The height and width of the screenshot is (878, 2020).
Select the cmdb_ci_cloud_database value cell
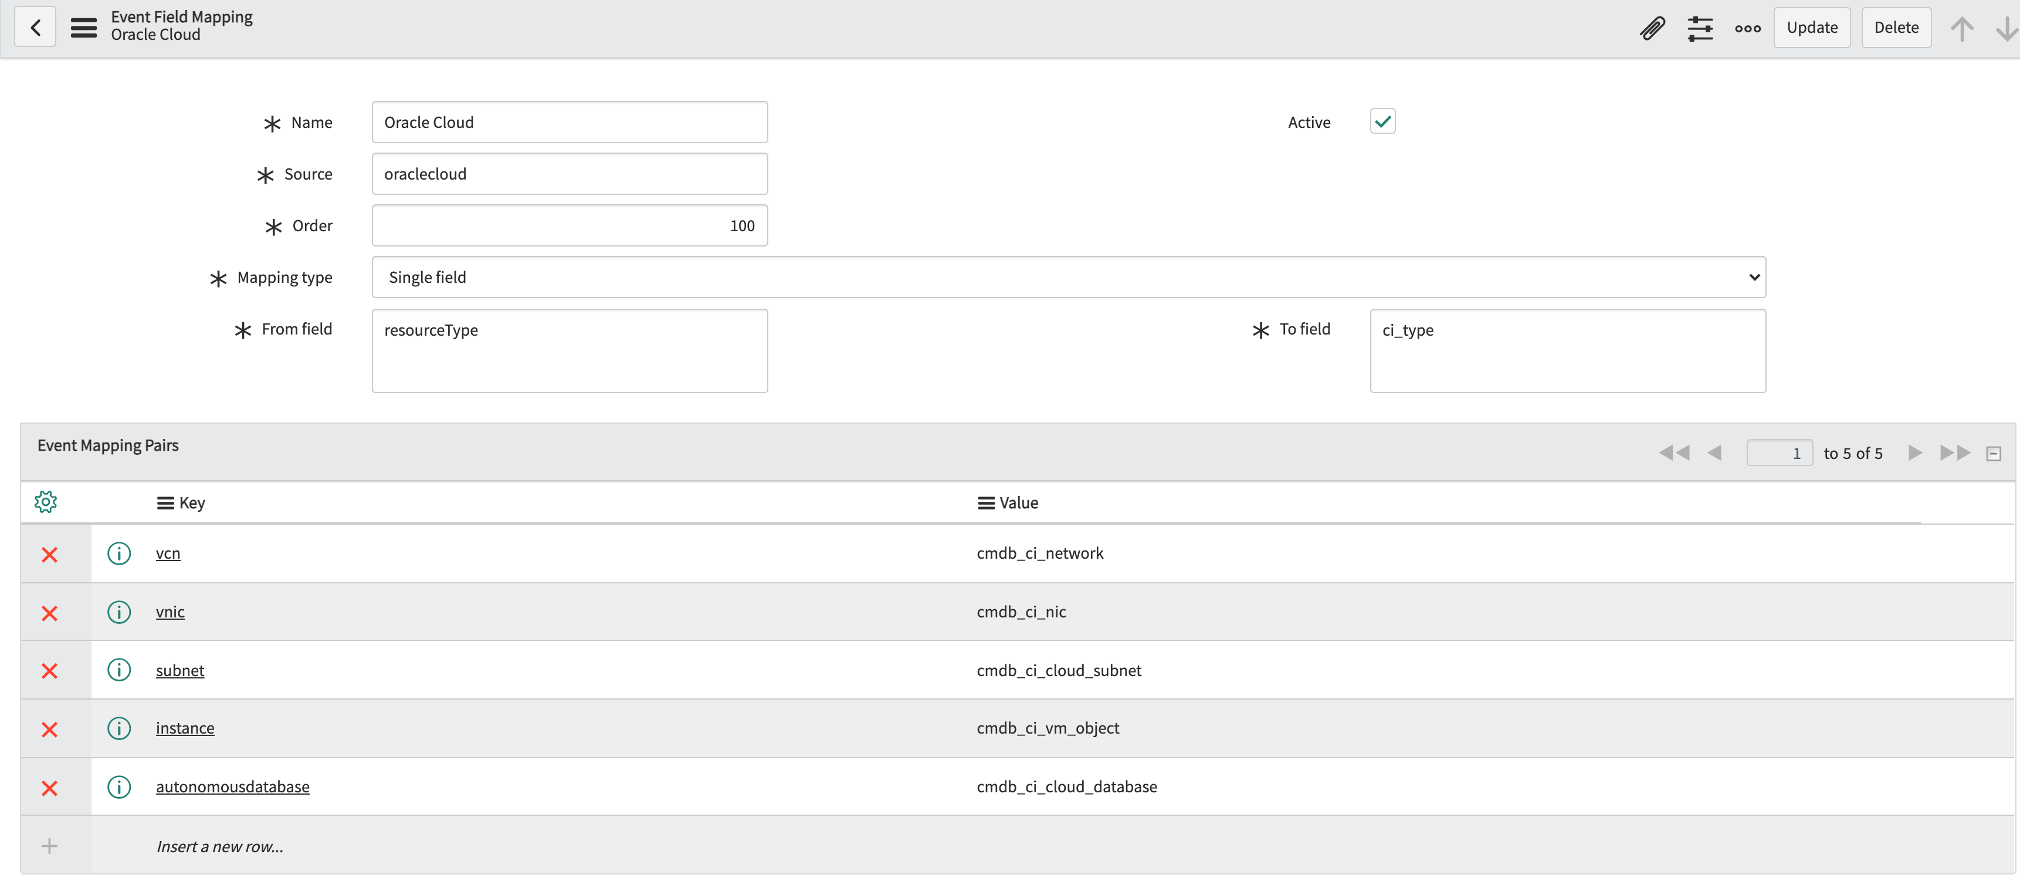pos(1067,787)
